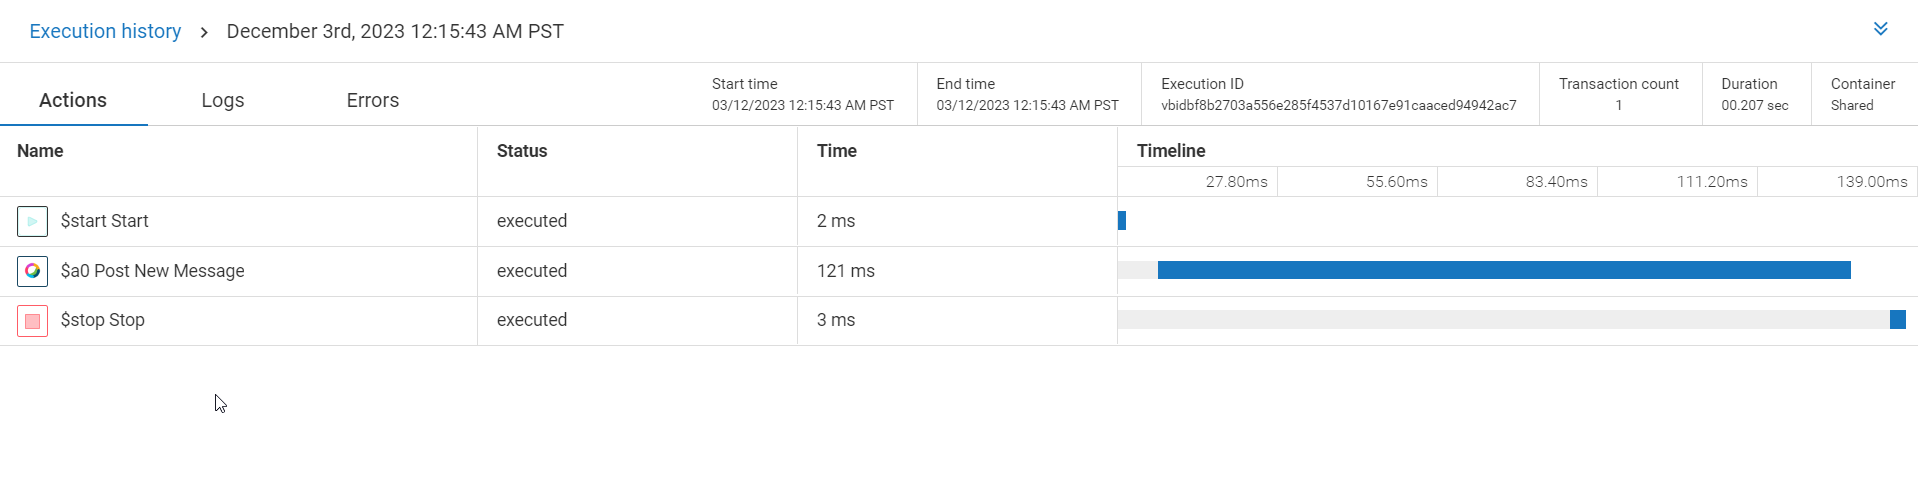Collapse details using double-chevron icon
The image size is (1918, 486).
point(1880,29)
